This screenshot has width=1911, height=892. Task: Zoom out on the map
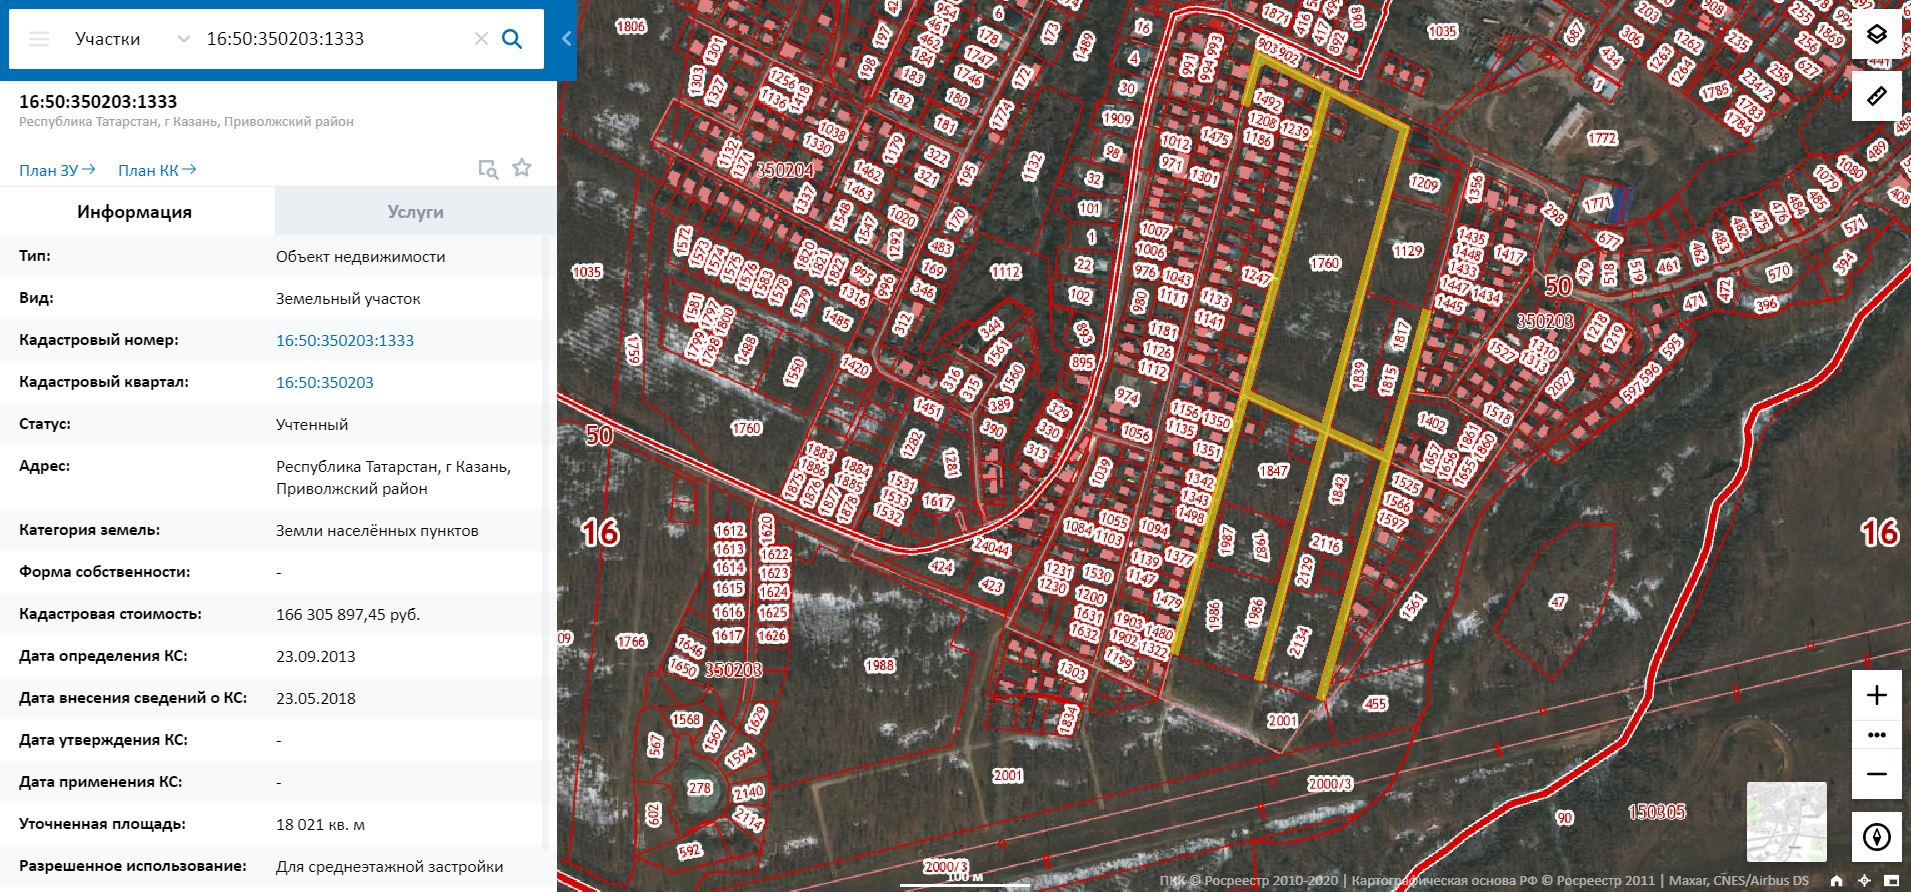(1876, 774)
